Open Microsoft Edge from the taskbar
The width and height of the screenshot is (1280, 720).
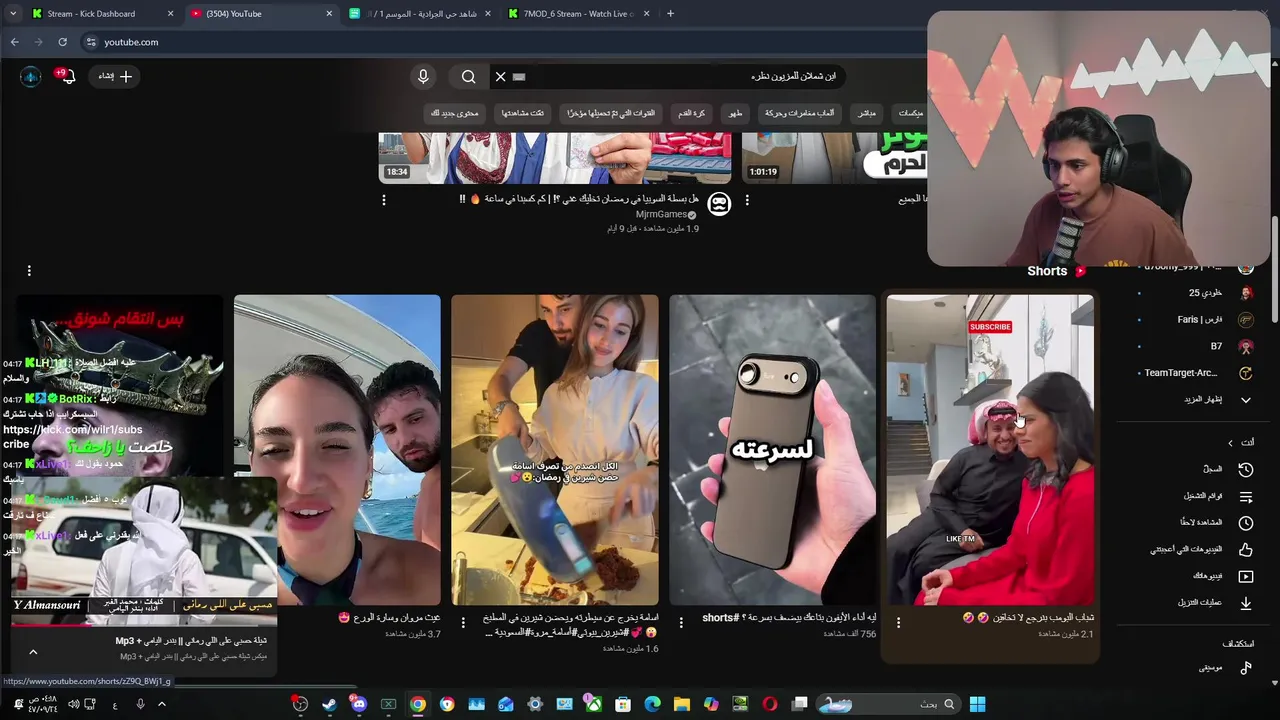click(x=653, y=704)
